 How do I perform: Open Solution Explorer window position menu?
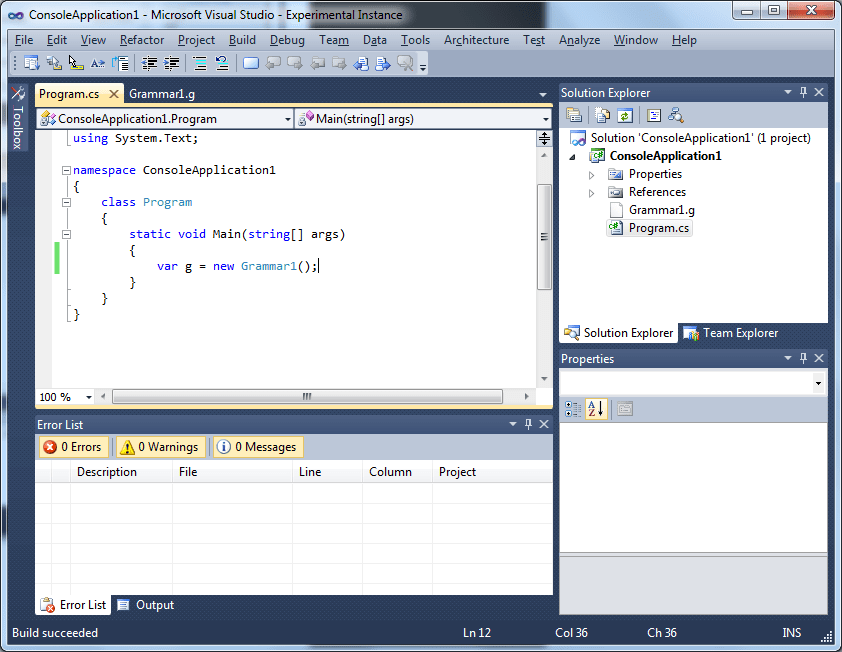tap(788, 92)
